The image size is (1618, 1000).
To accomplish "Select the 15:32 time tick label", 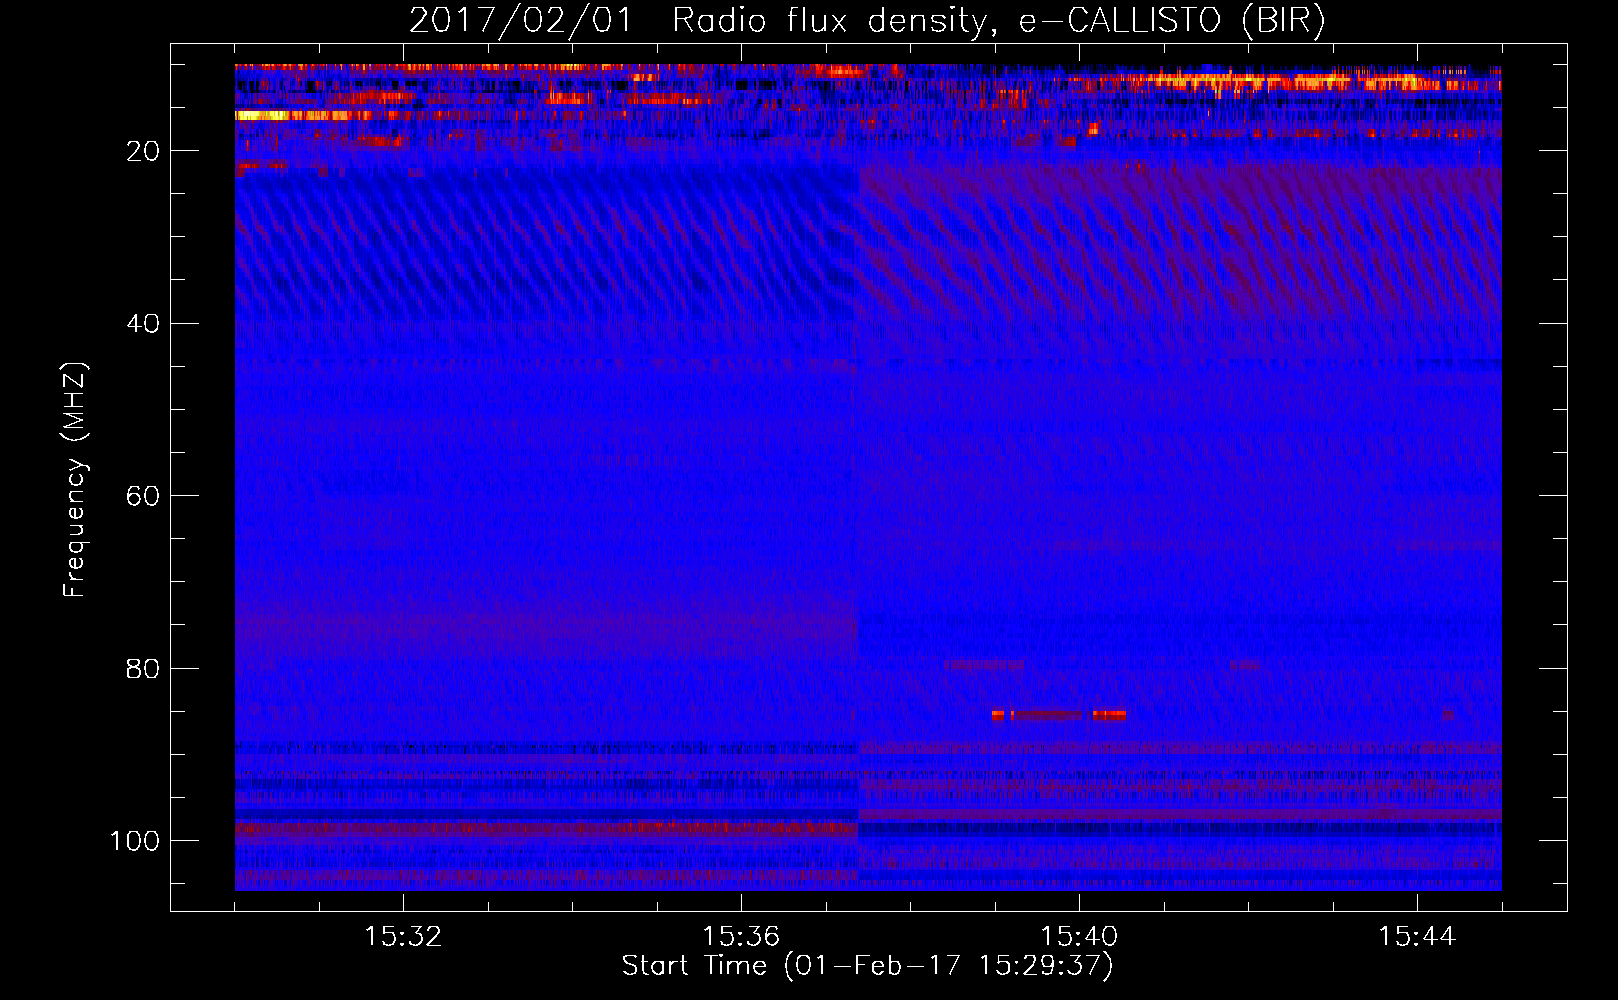I will (x=403, y=937).
